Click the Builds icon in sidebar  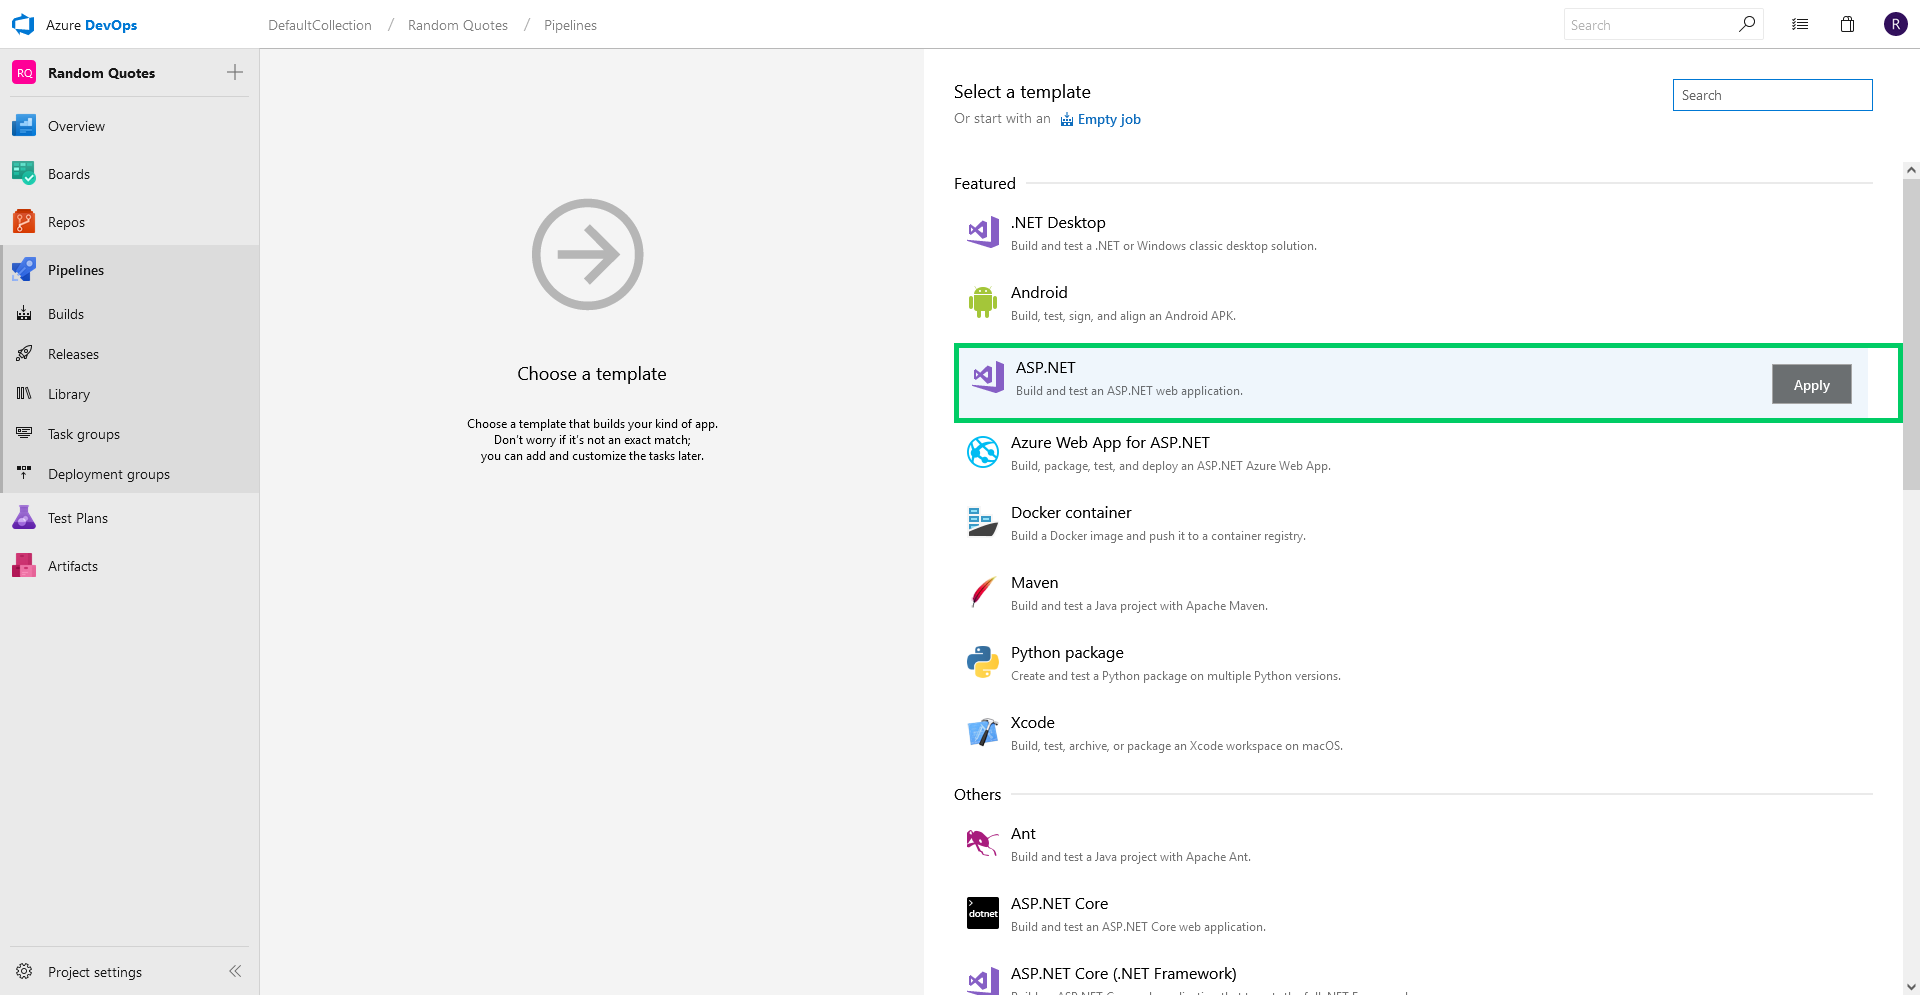pos(24,314)
